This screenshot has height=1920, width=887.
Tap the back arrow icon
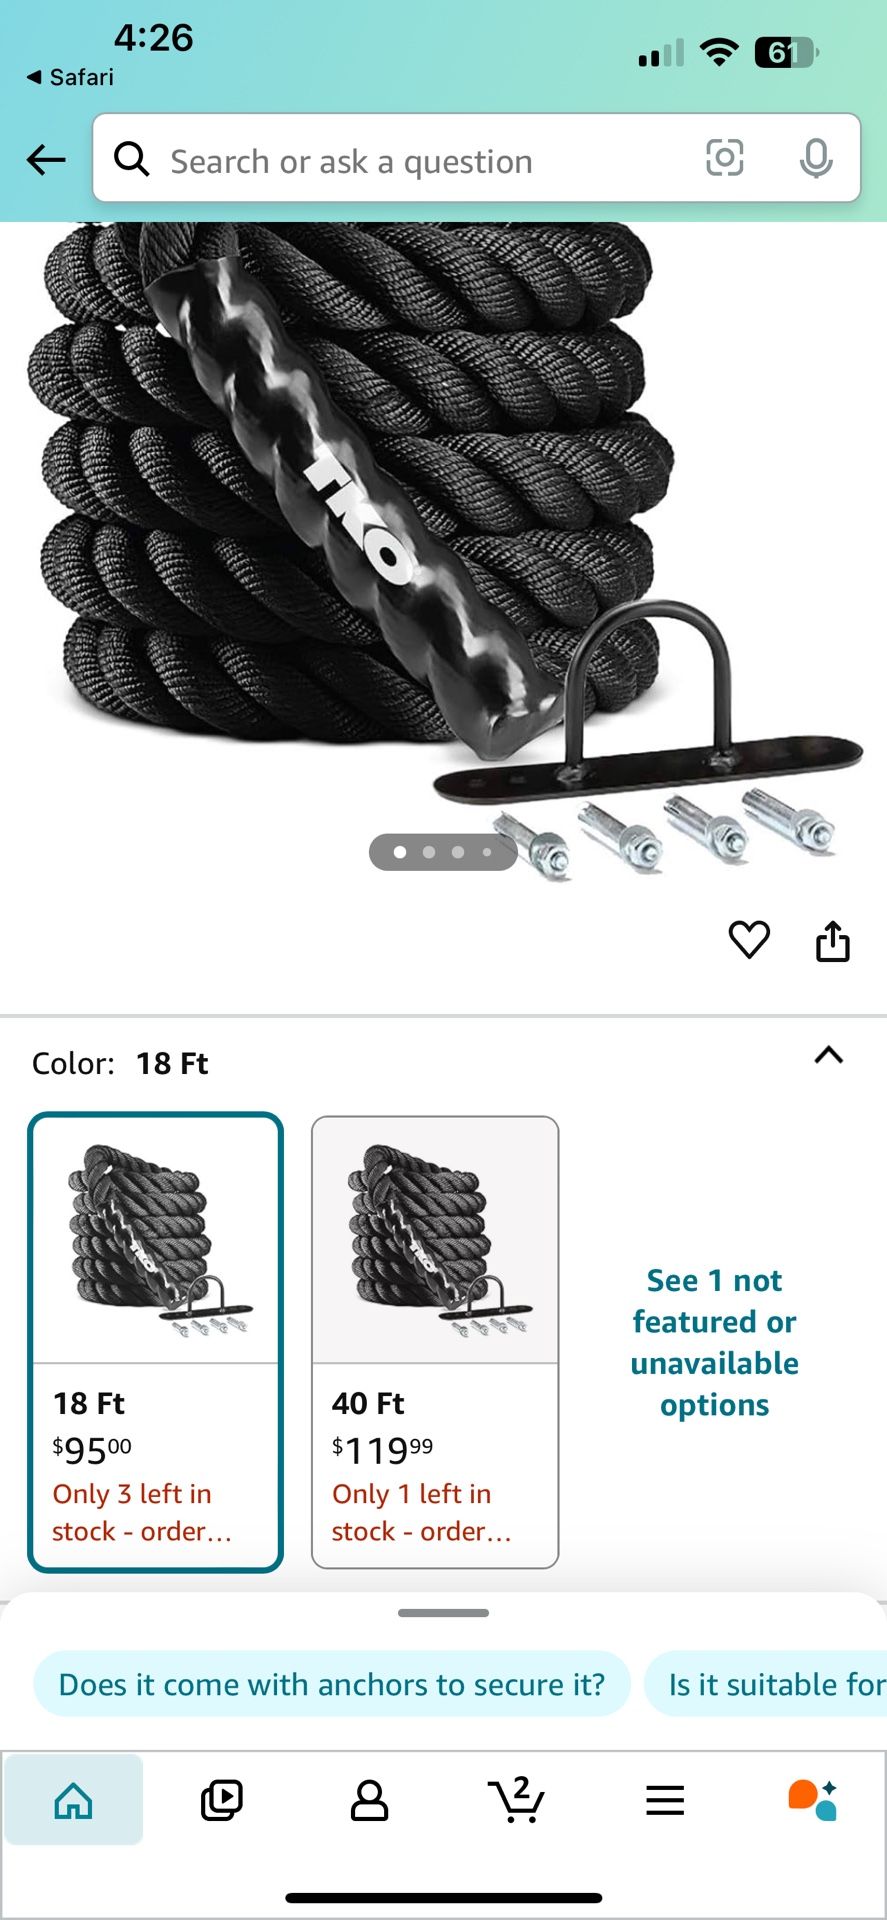click(46, 159)
